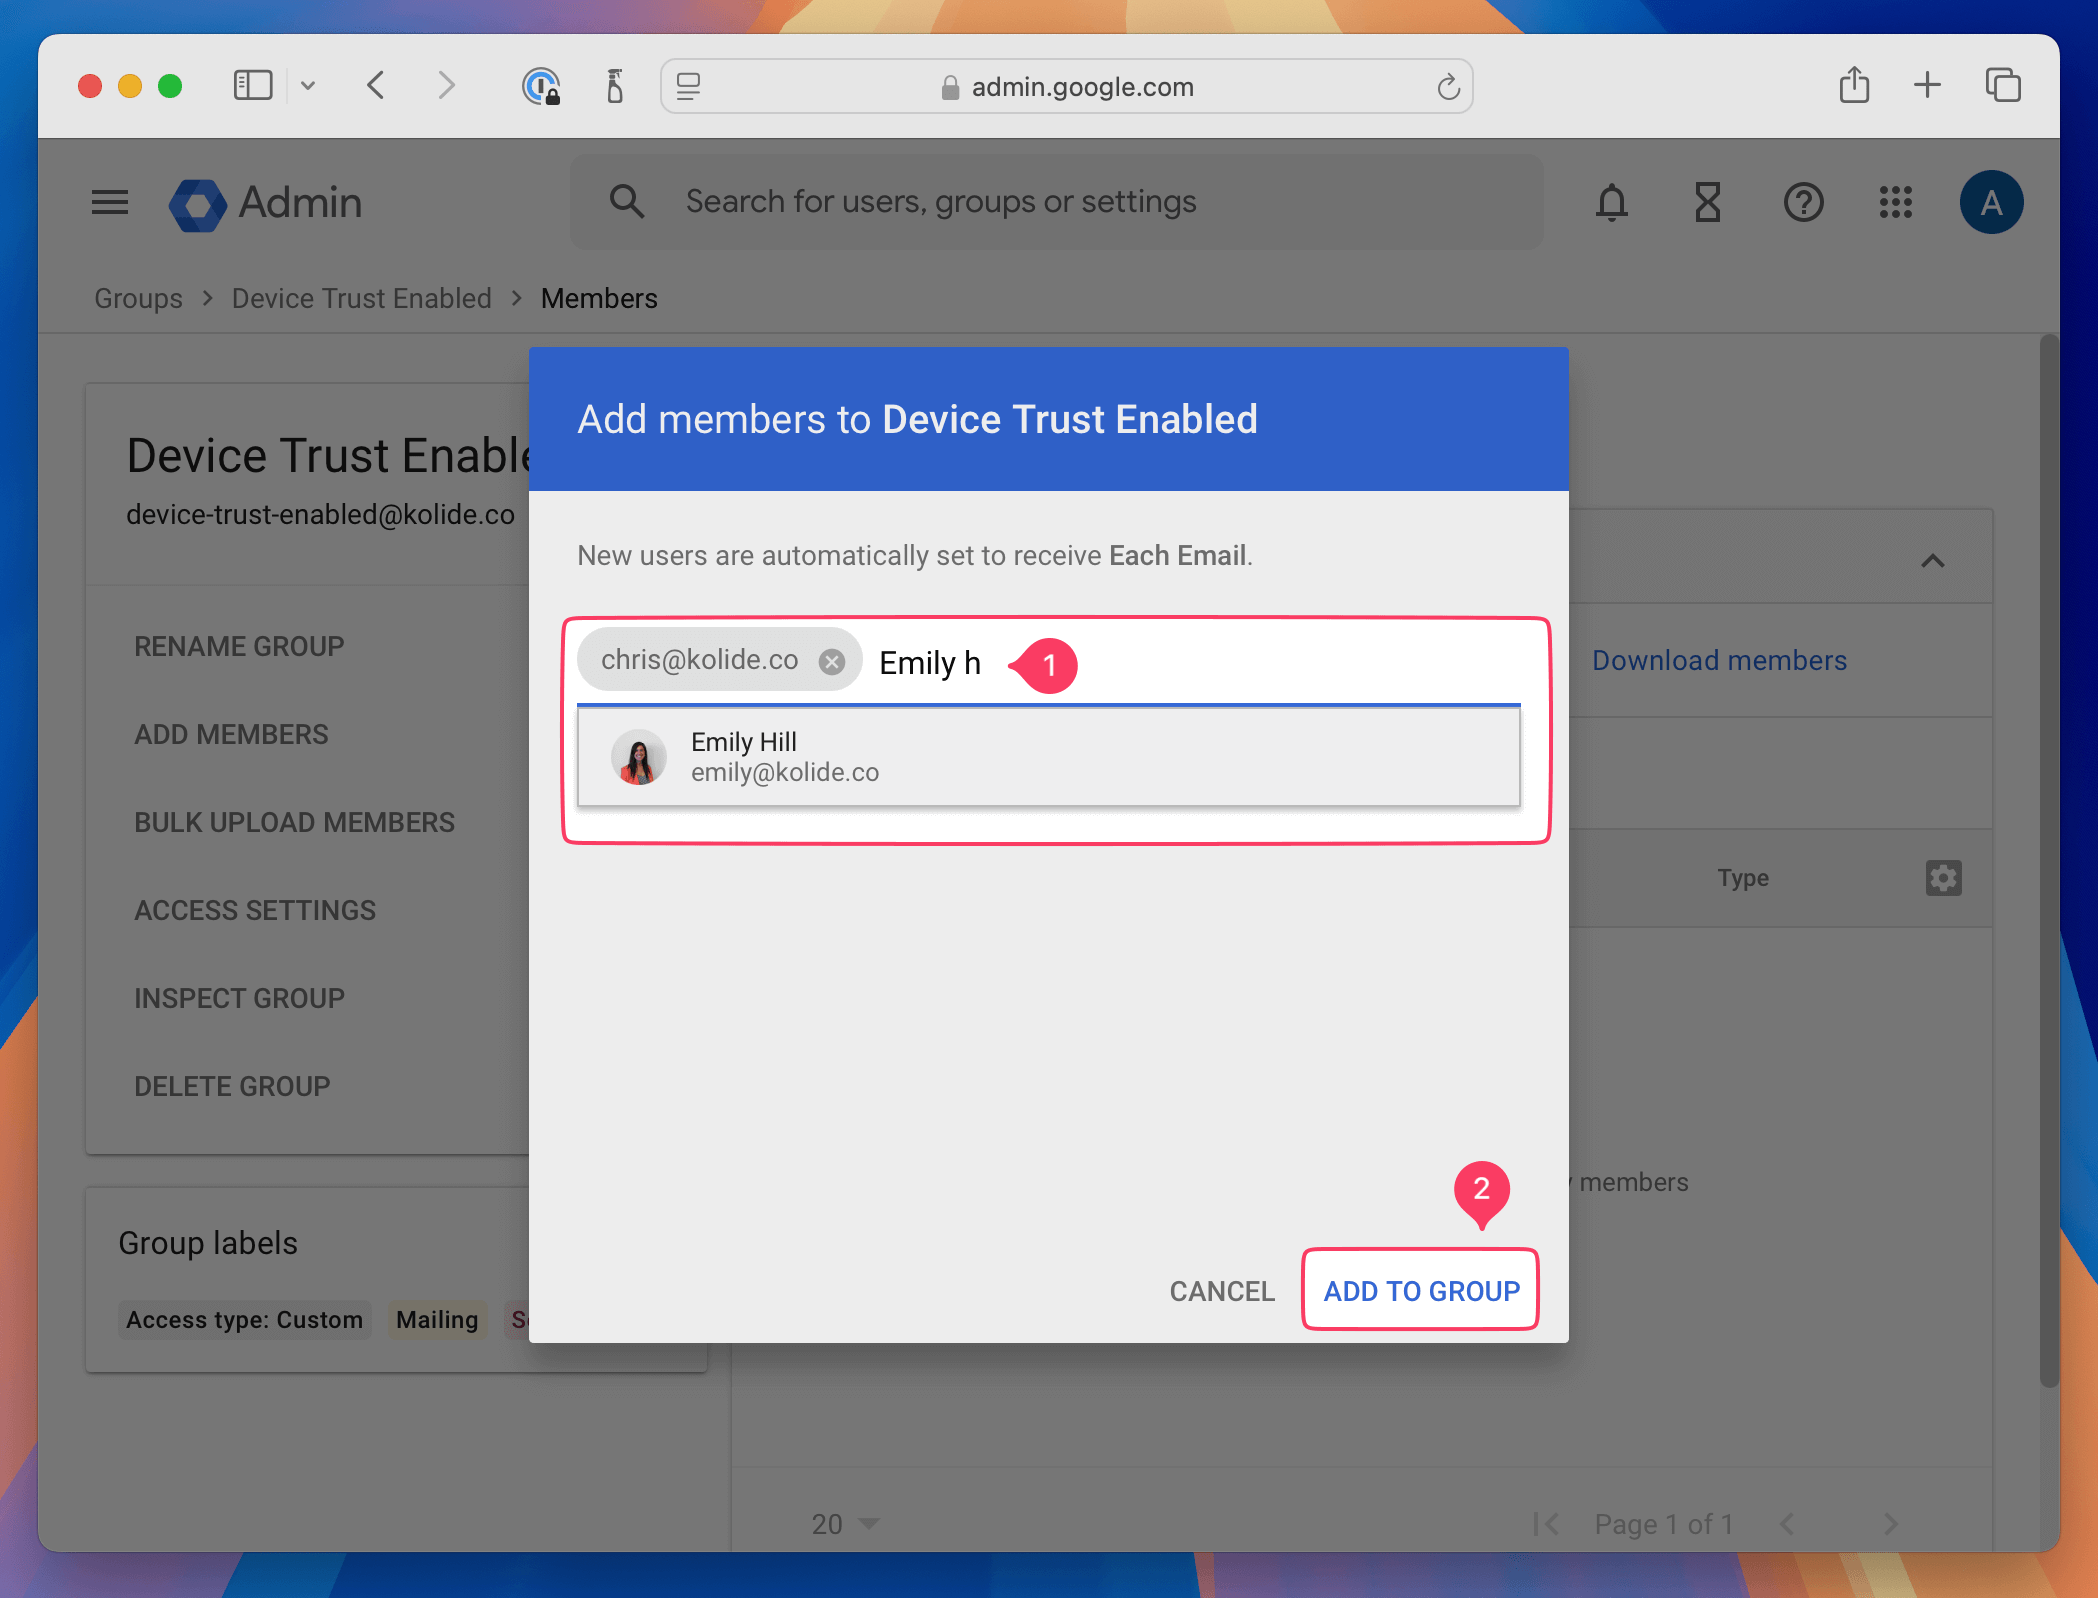Click Safari share icon
The image size is (2098, 1598).
1853,86
